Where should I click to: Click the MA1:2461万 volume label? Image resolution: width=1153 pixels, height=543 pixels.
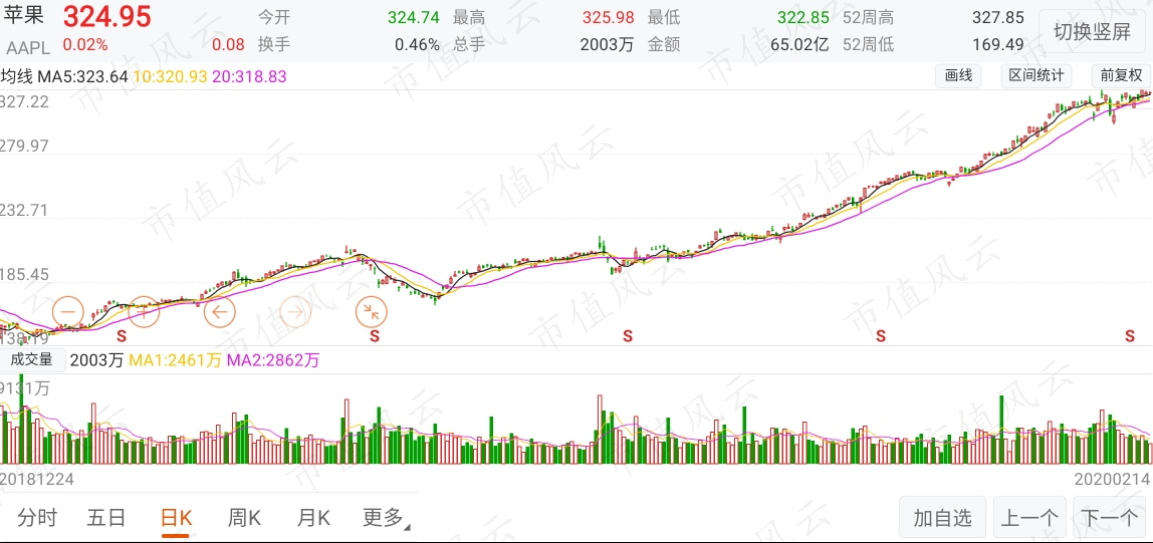click(x=175, y=361)
